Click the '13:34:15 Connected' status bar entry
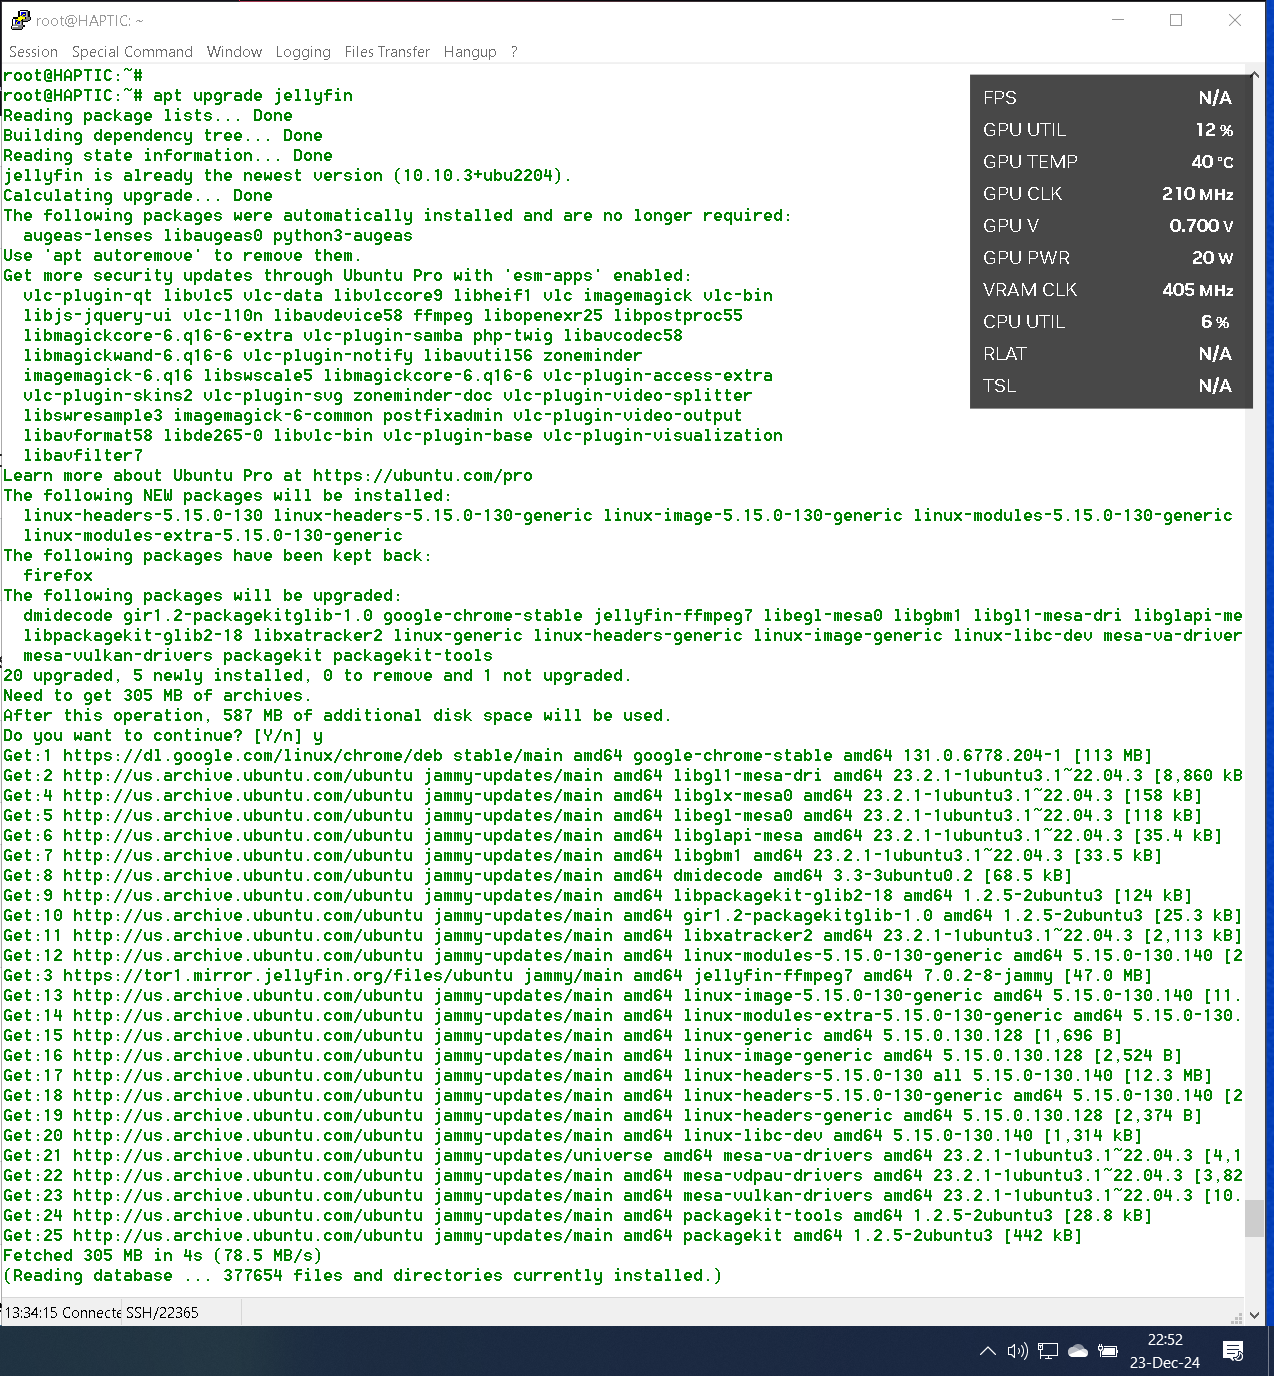Image resolution: width=1274 pixels, height=1376 pixels. pos(63,1312)
